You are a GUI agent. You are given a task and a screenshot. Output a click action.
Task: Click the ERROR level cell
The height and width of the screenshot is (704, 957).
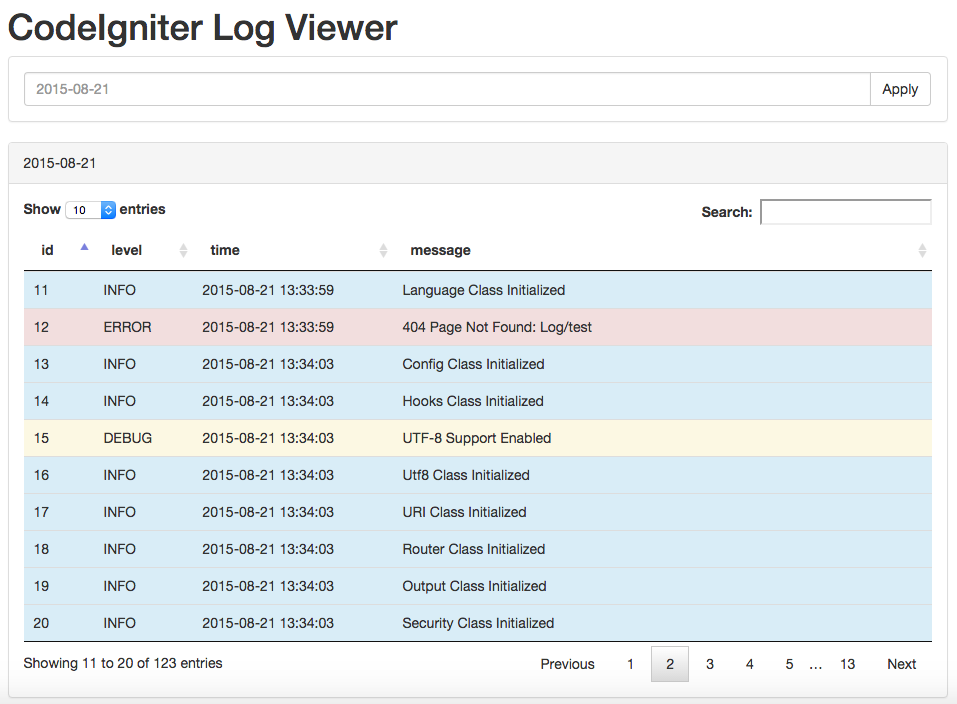pyautogui.click(x=127, y=327)
